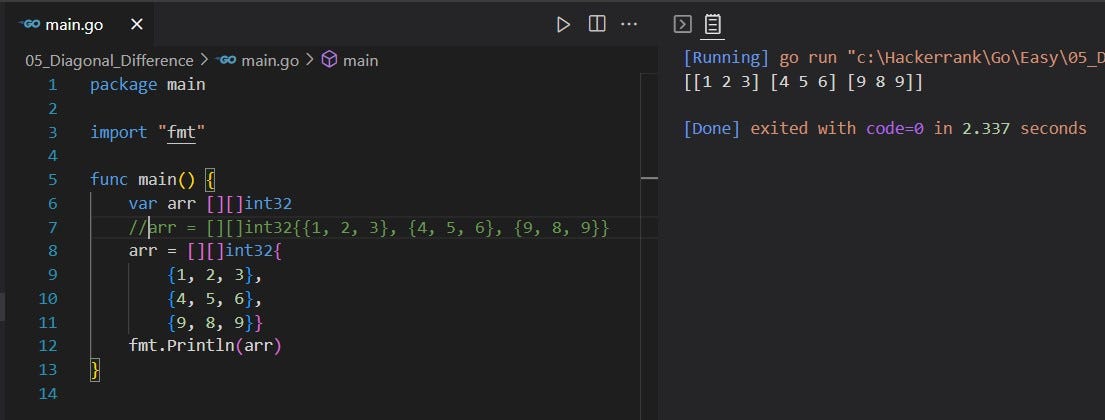The width and height of the screenshot is (1105, 420).
Task: Click the "package main" line
Action: (x=148, y=85)
